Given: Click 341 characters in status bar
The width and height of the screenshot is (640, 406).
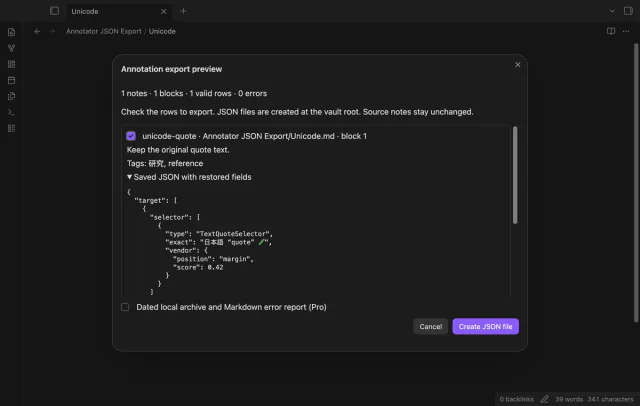Looking at the screenshot, I should pos(610,399).
